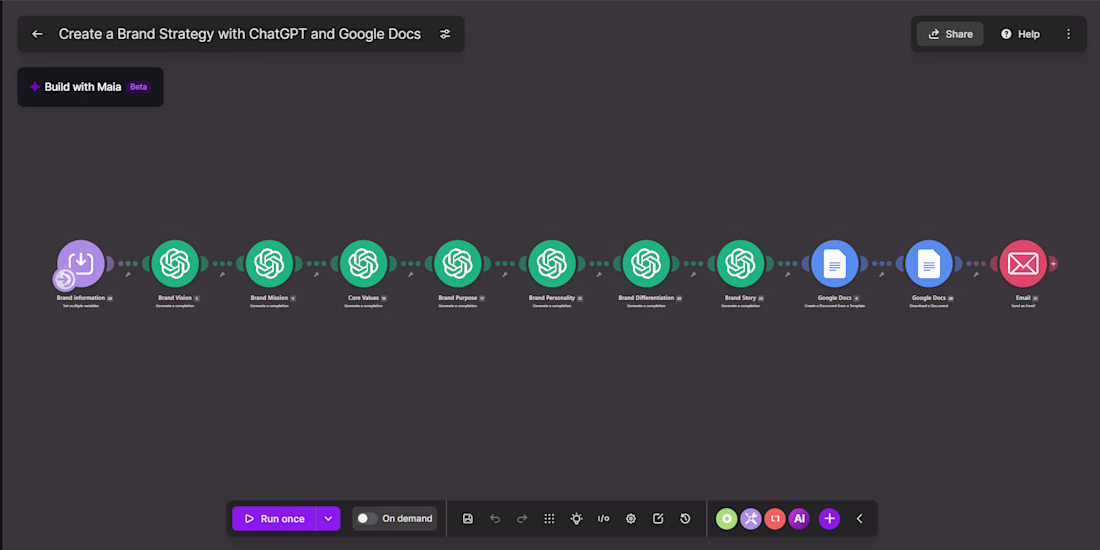1100x550 pixels.
Task: Go back with the arrow next to title
Action: click(37, 34)
